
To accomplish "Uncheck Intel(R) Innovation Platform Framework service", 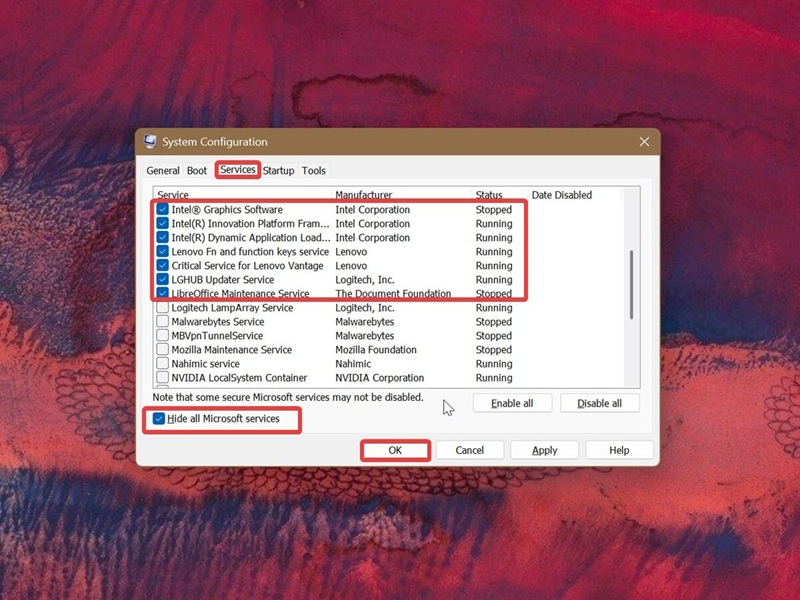I will click(162, 223).
